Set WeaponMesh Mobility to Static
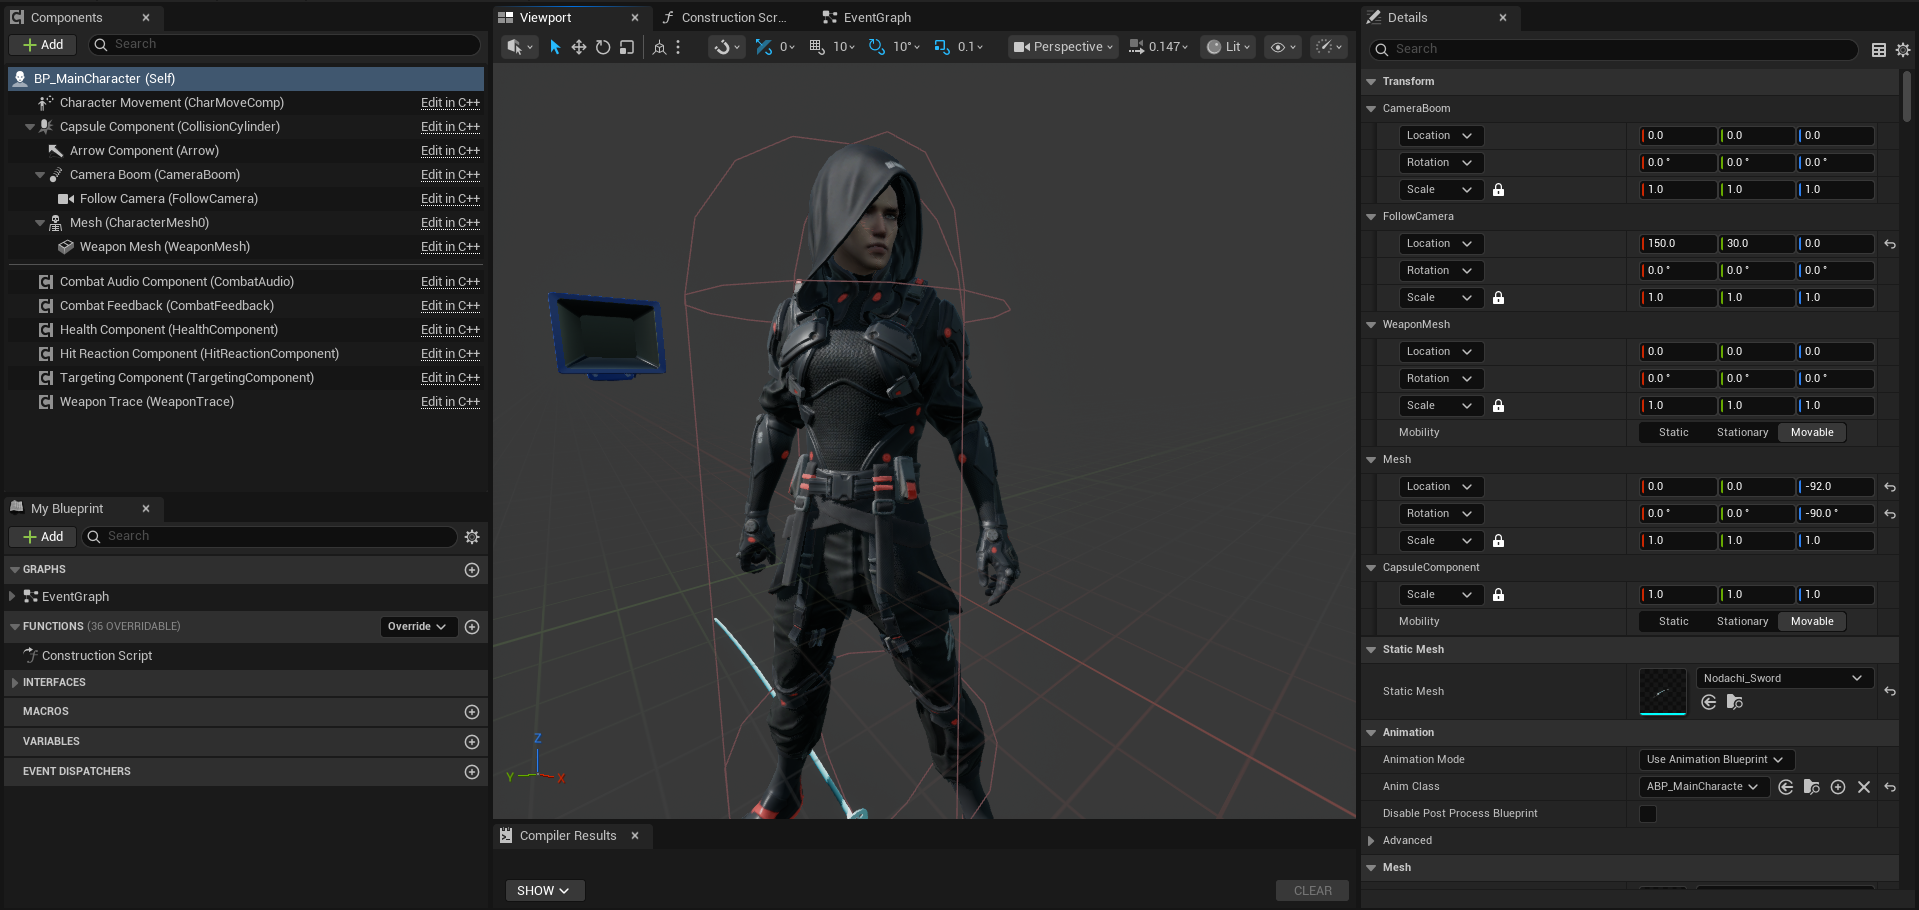The height and width of the screenshot is (910, 1919). click(1673, 433)
